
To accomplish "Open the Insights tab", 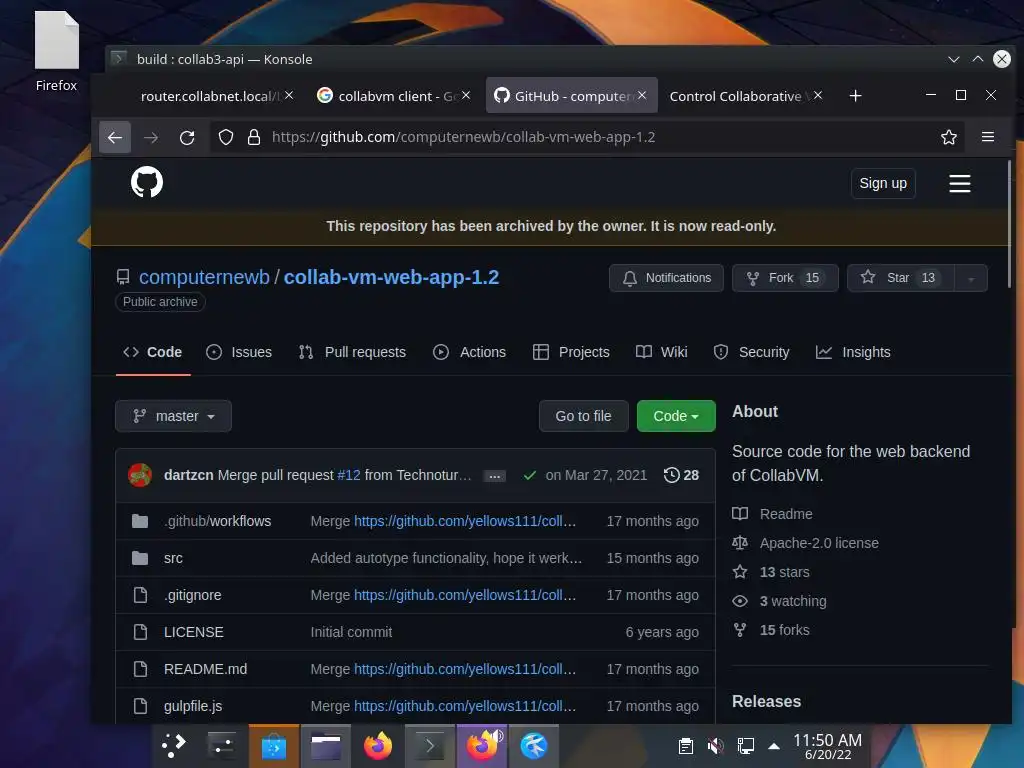I will 853,352.
